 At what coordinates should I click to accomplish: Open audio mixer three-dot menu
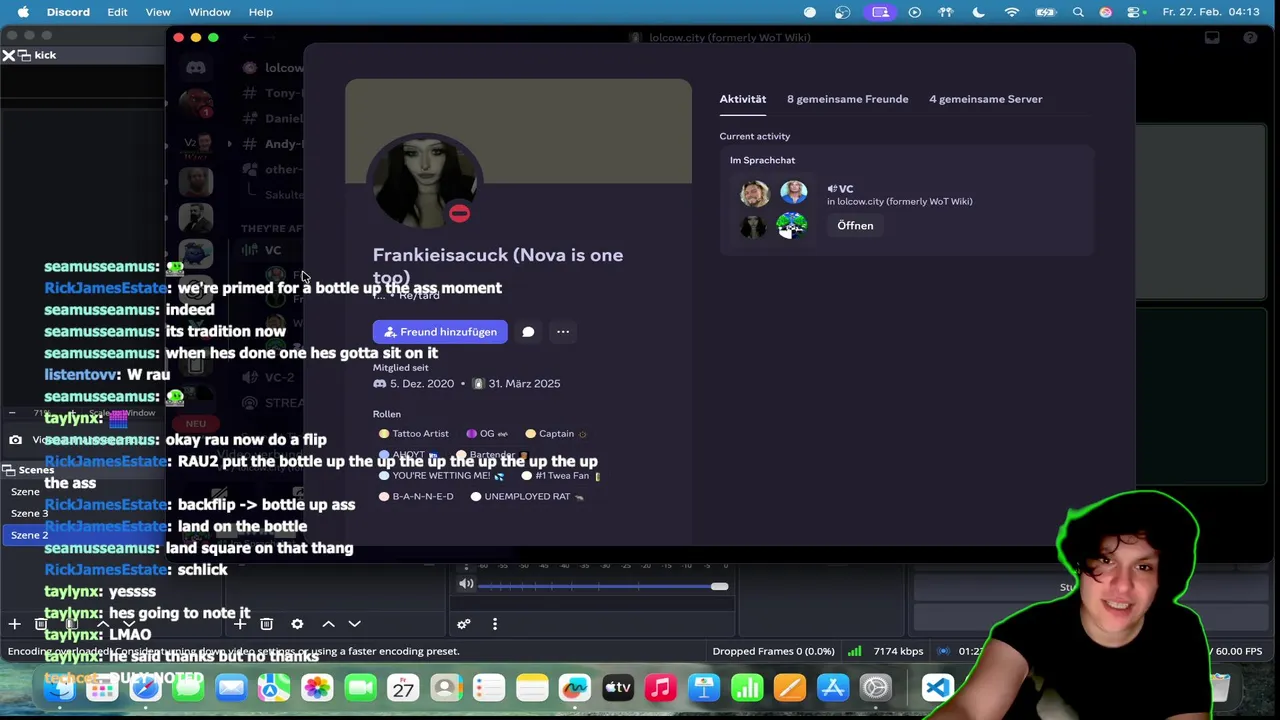[x=494, y=624]
